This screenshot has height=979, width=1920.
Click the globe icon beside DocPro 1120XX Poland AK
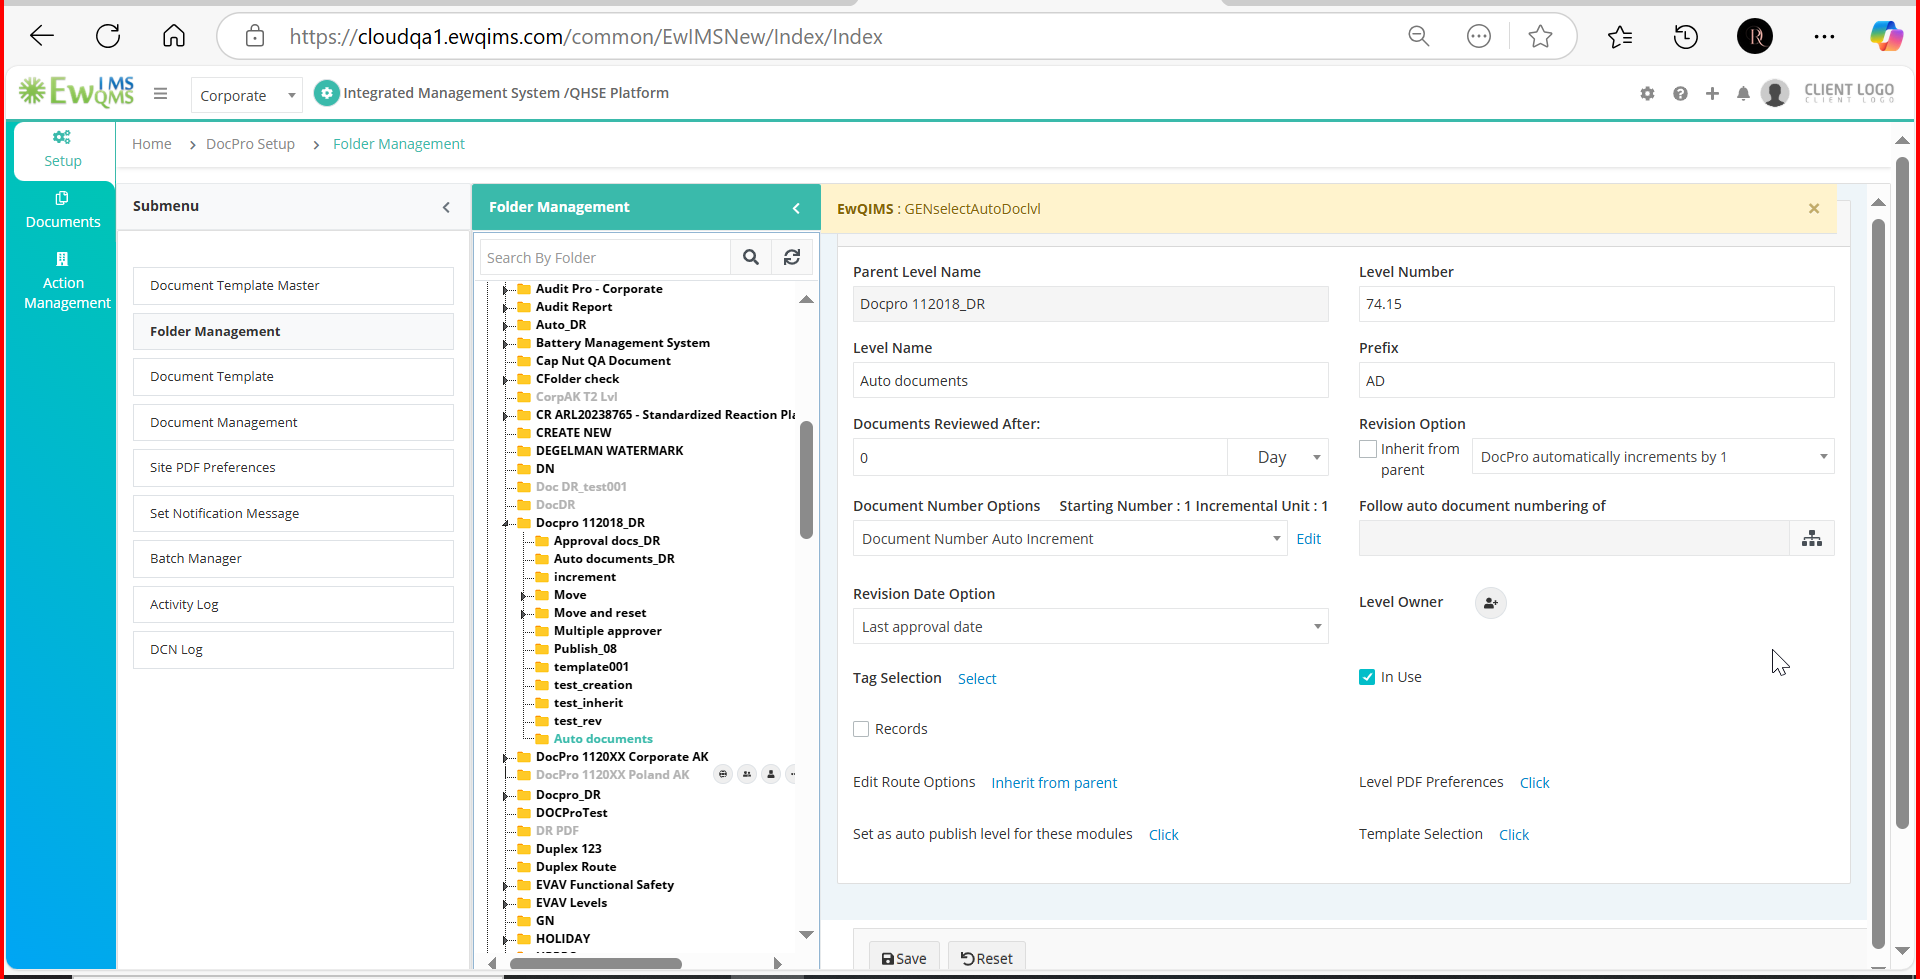click(723, 774)
